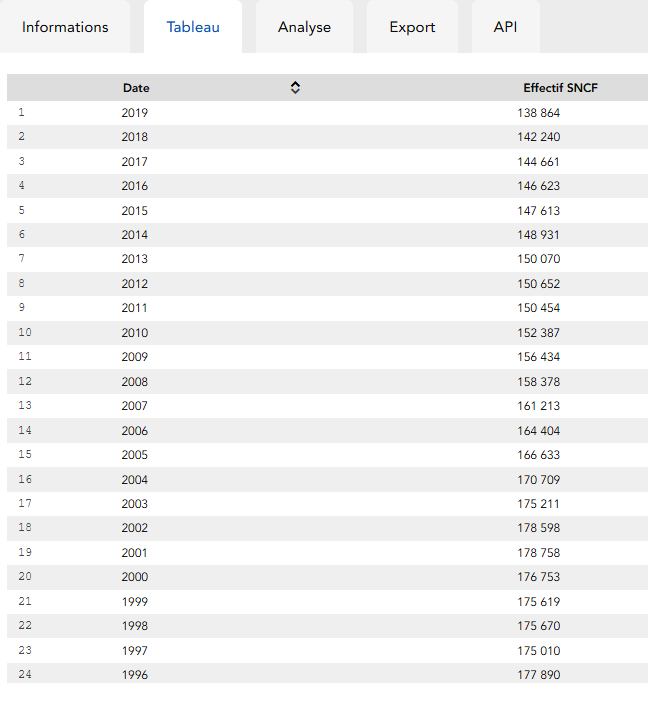This screenshot has width=648, height=701.
Task: Select the 2005 date cell
Action: click(134, 455)
